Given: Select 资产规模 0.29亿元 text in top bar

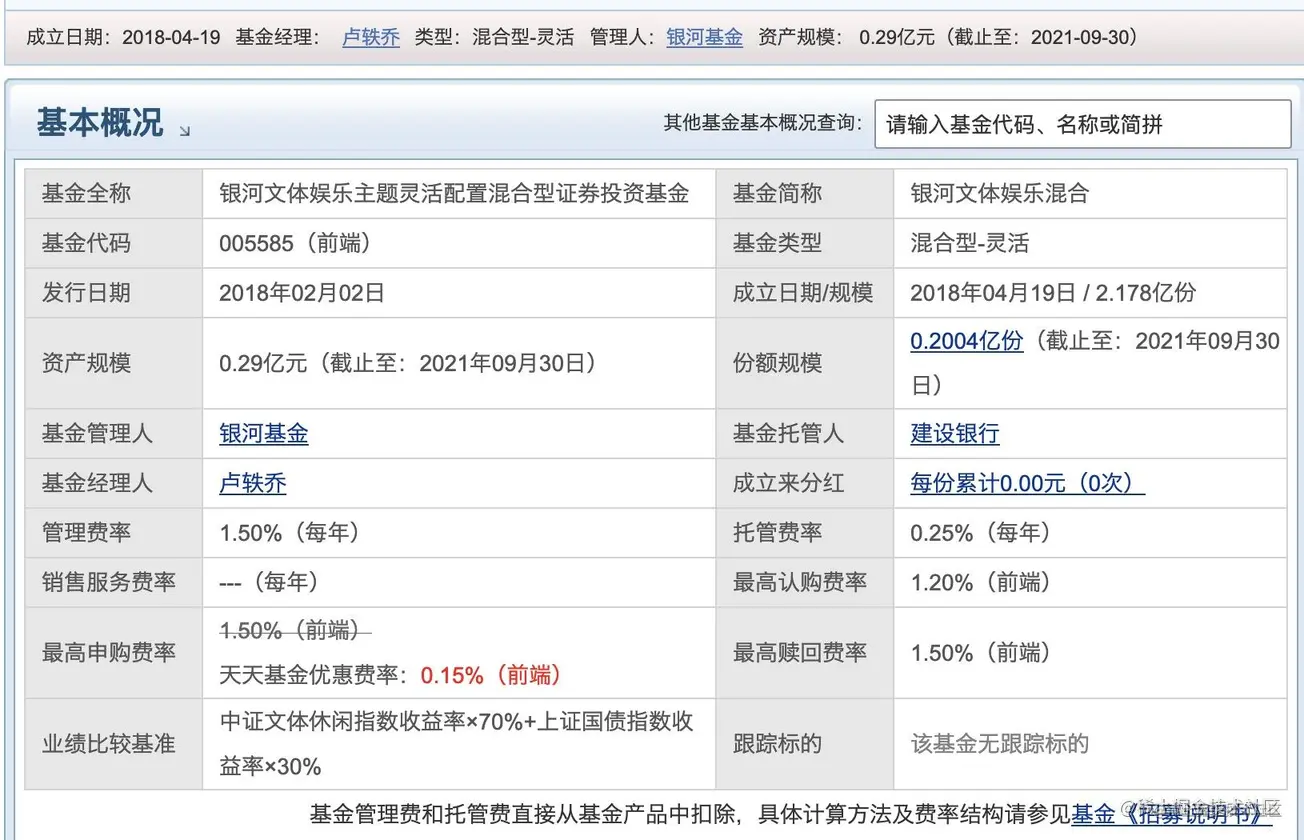Looking at the screenshot, I should [x=846, y=37].
